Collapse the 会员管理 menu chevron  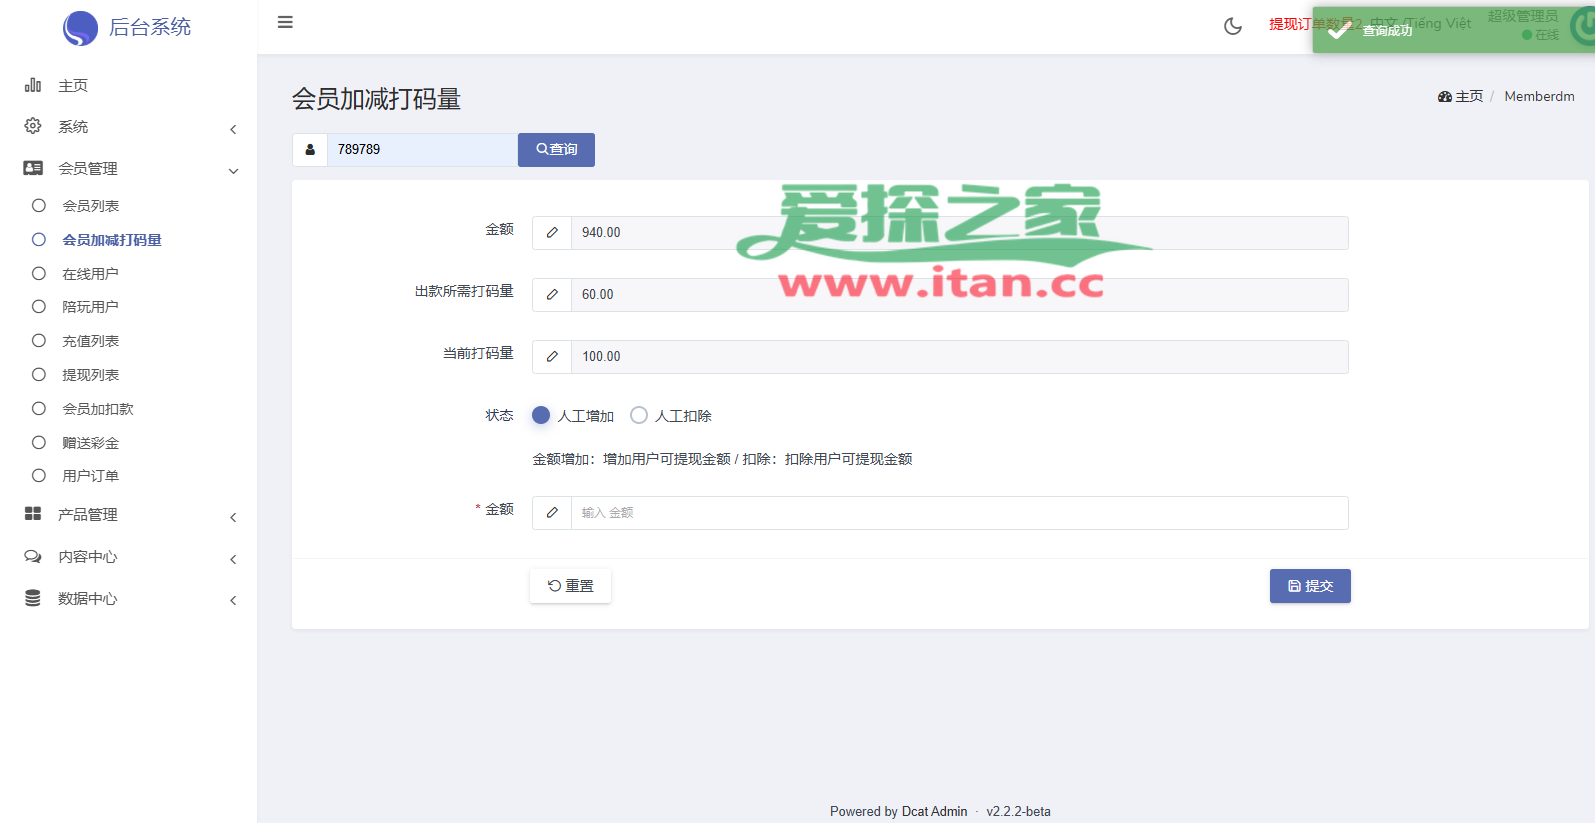(233, 171)
